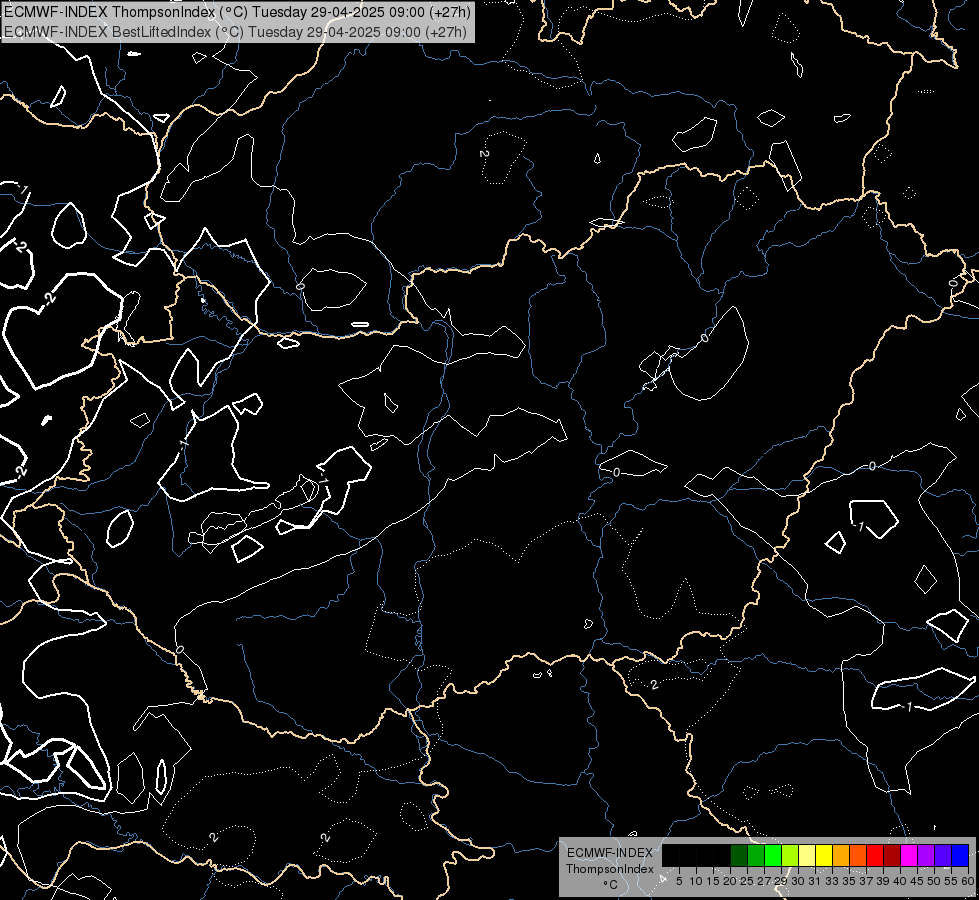Pick the dark red swatch between 39 and 40
This screenshot has width=979, height=900.
[892, 855]
